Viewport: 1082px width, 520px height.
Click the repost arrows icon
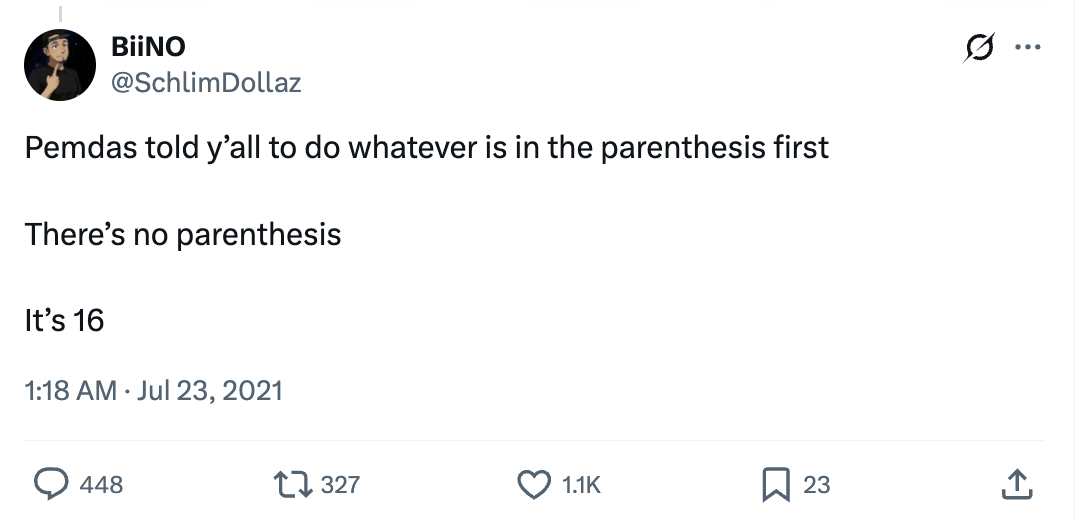point(291,485)
